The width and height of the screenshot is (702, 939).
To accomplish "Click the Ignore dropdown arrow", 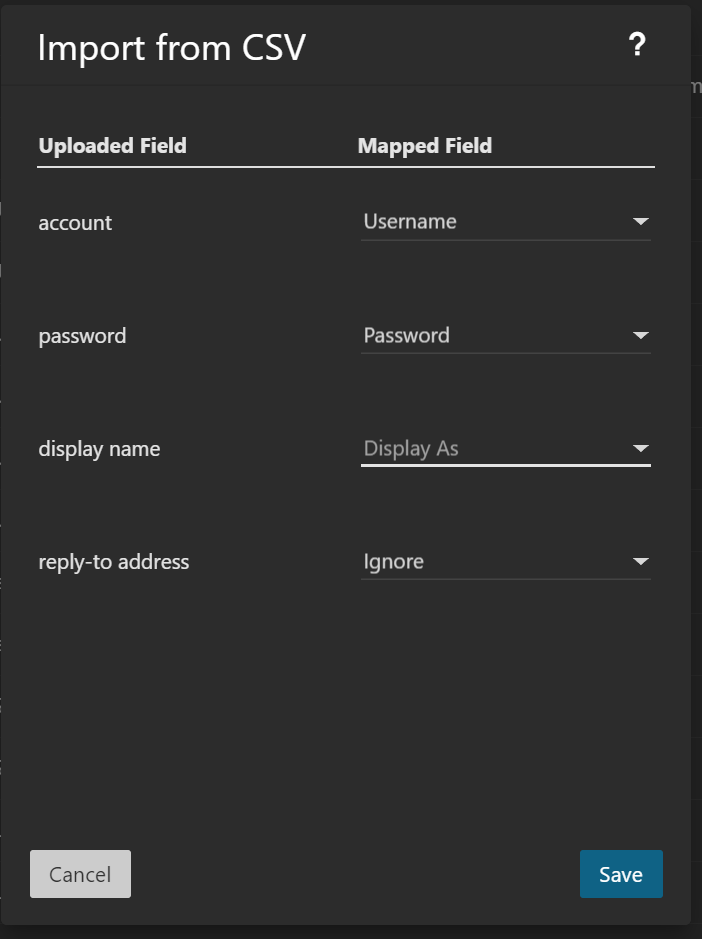I will [641, 562].
